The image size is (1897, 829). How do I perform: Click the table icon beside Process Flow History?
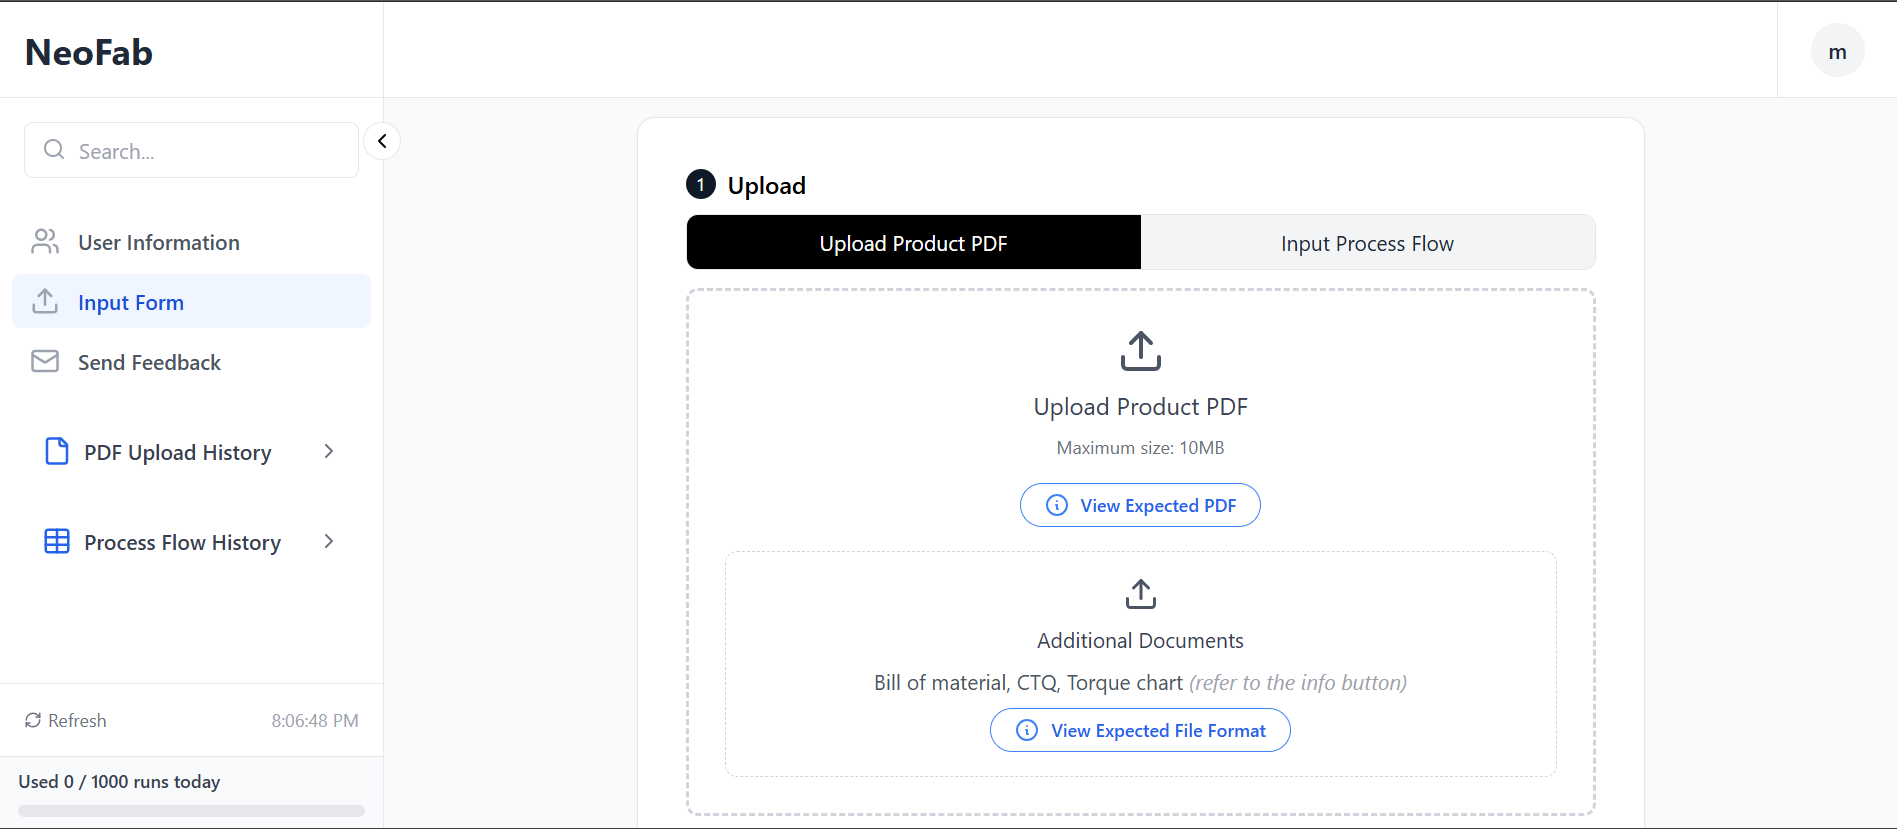click(x=57, y=542)
